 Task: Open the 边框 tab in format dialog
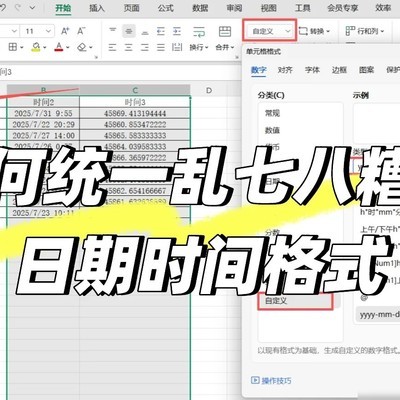(x=339, y=70)
